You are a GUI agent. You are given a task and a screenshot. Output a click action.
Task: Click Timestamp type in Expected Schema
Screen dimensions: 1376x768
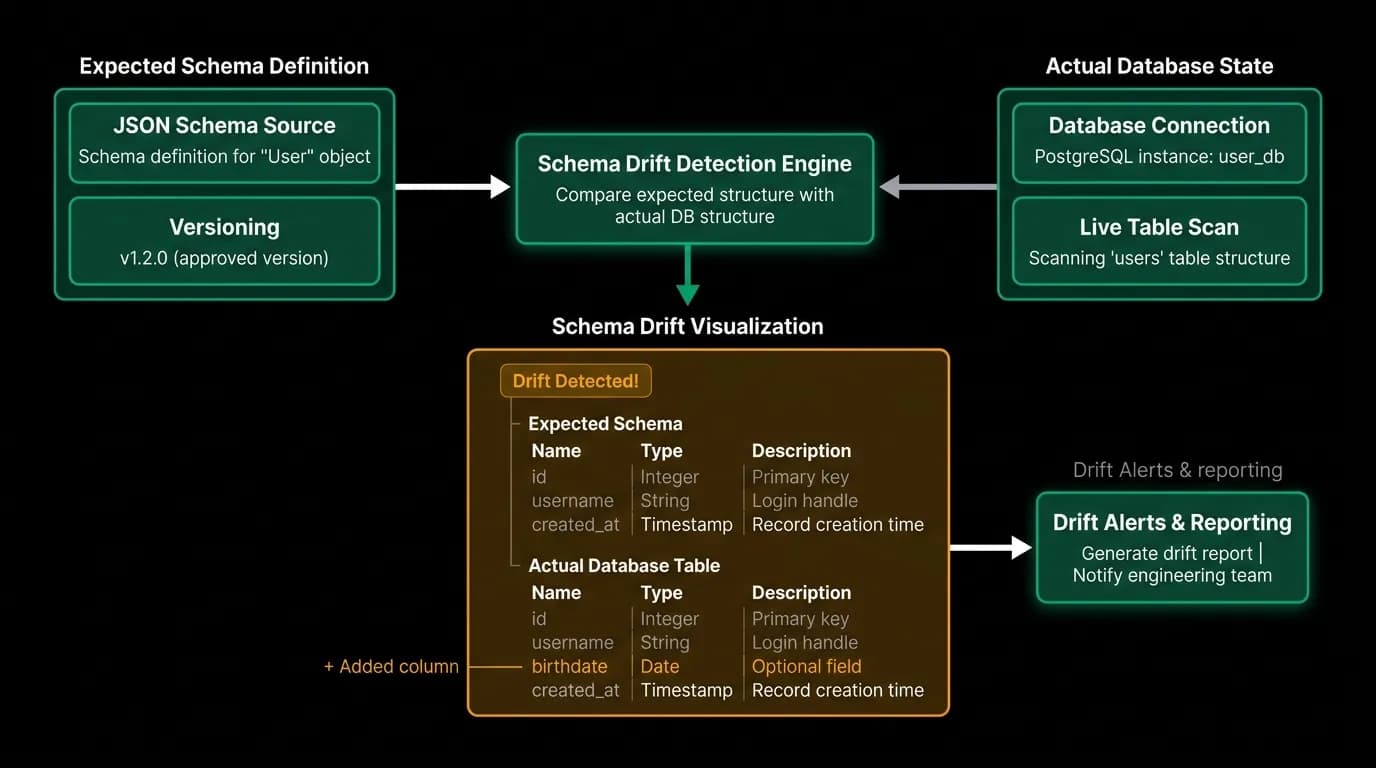(x=687, y=524)
